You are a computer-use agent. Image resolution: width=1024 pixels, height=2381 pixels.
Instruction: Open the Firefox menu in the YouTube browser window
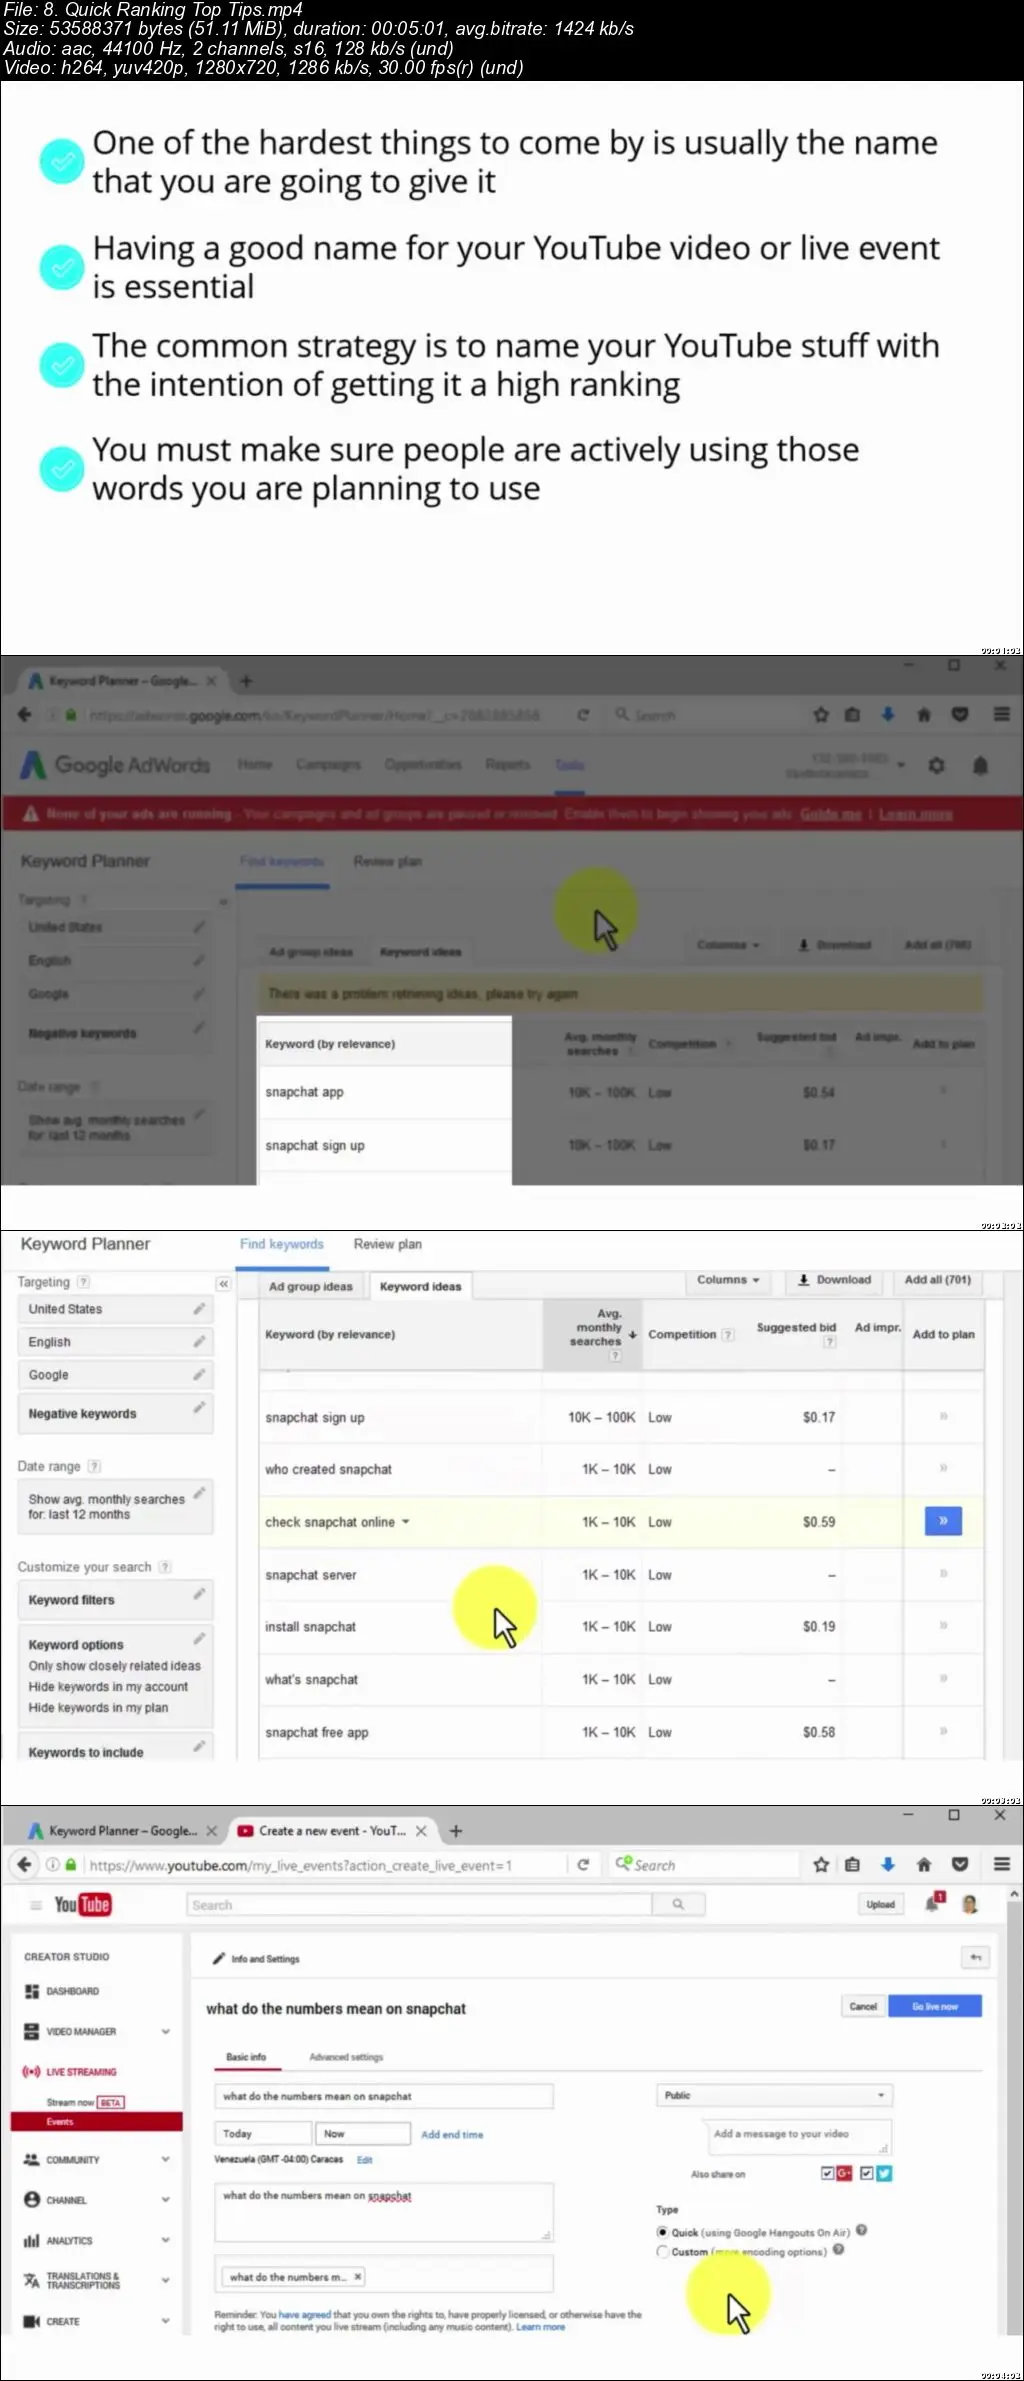[1001, 1864]
